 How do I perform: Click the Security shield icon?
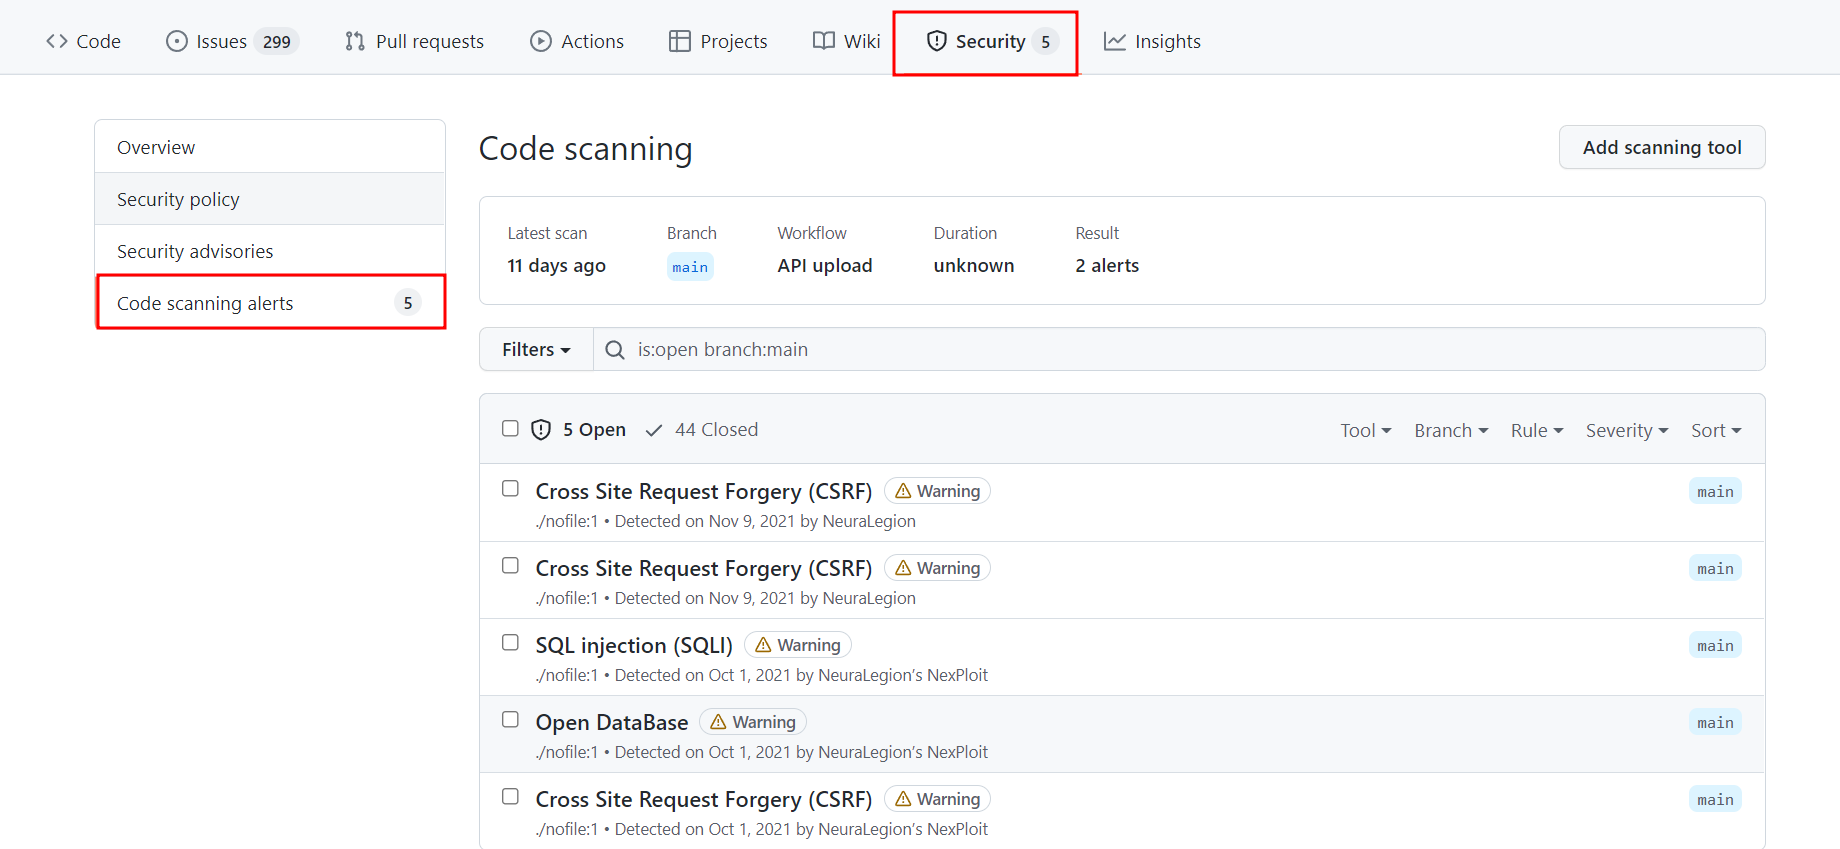click(937, 41)
